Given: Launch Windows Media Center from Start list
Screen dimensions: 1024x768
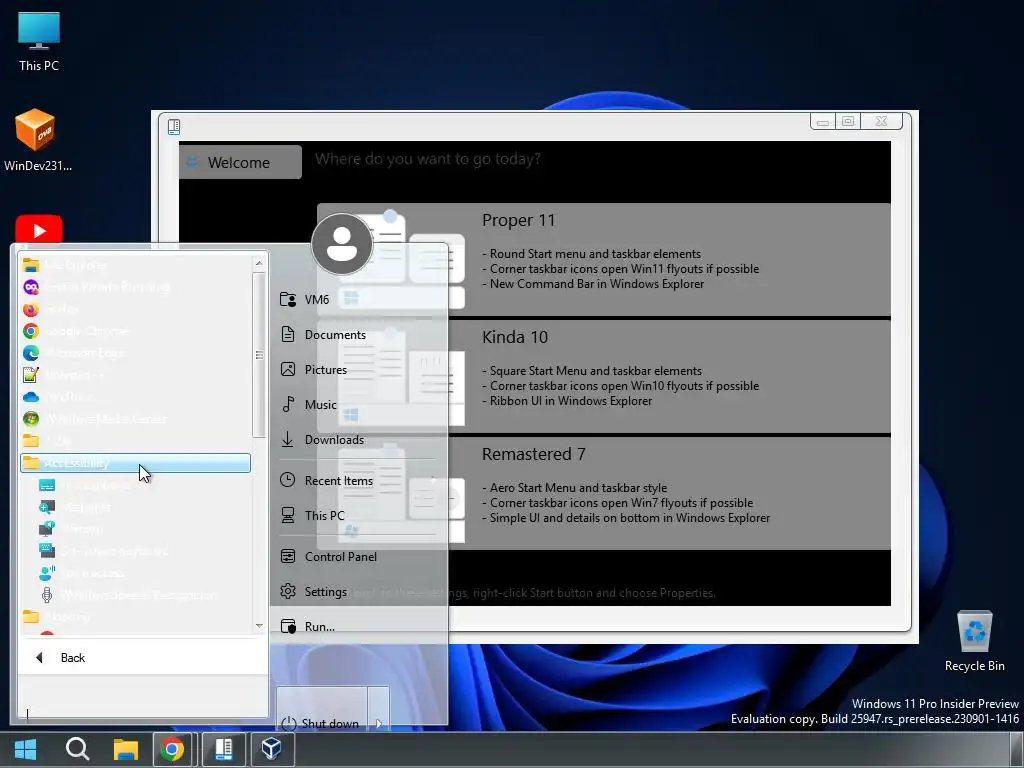Looking at the screenshot, I should 135,419.
